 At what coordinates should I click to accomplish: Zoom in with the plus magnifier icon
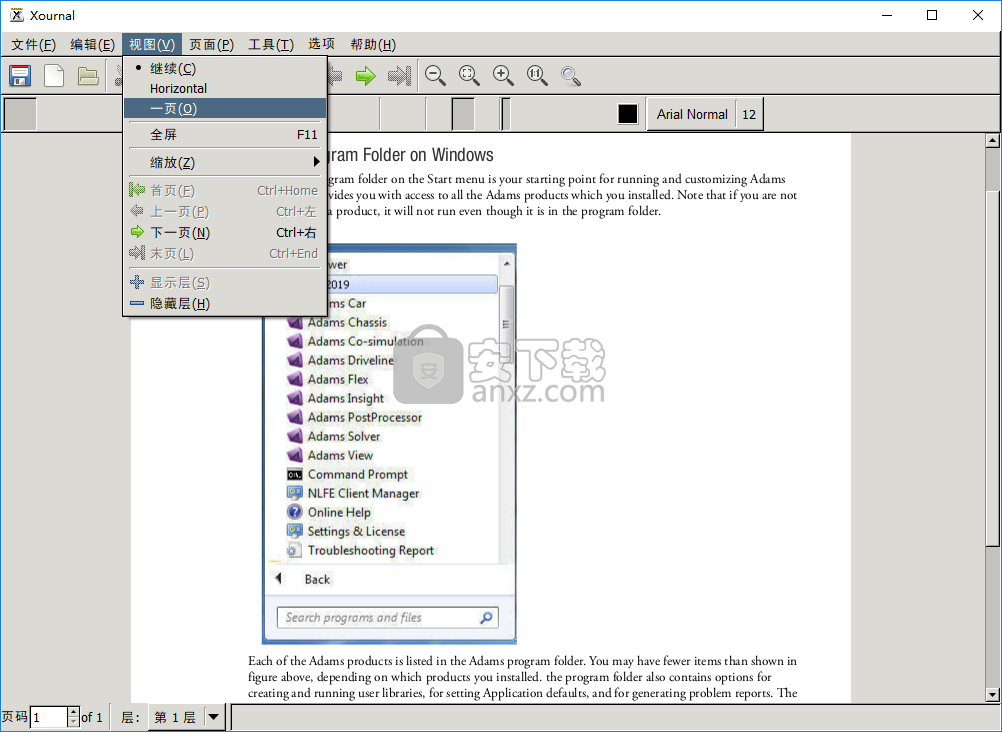coord(503,76)
